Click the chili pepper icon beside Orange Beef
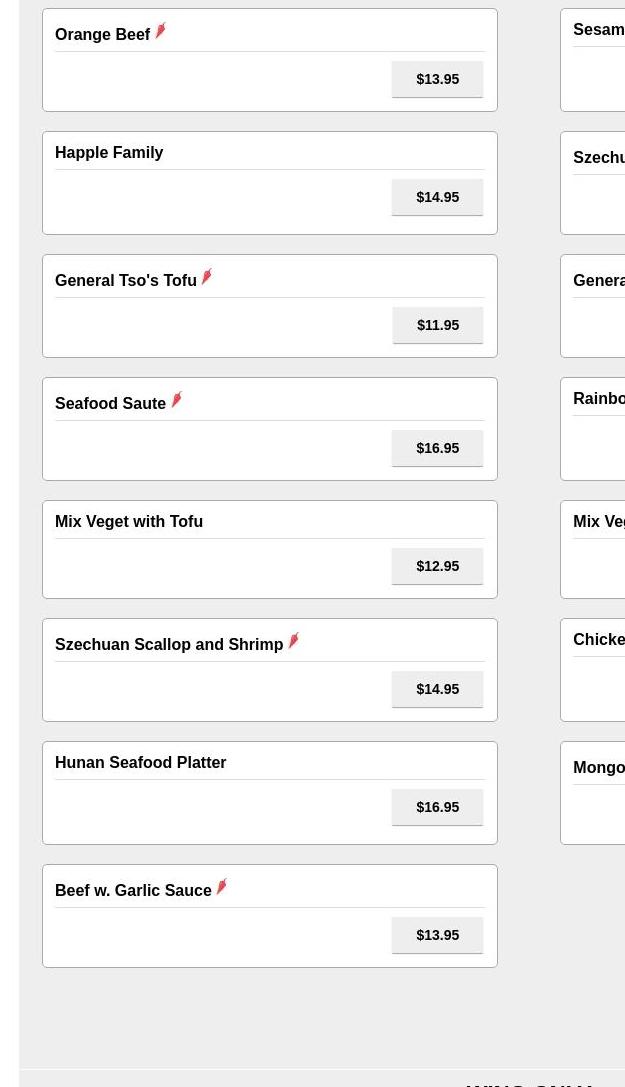Screen dimensions: 625x1087 [161, 31]
